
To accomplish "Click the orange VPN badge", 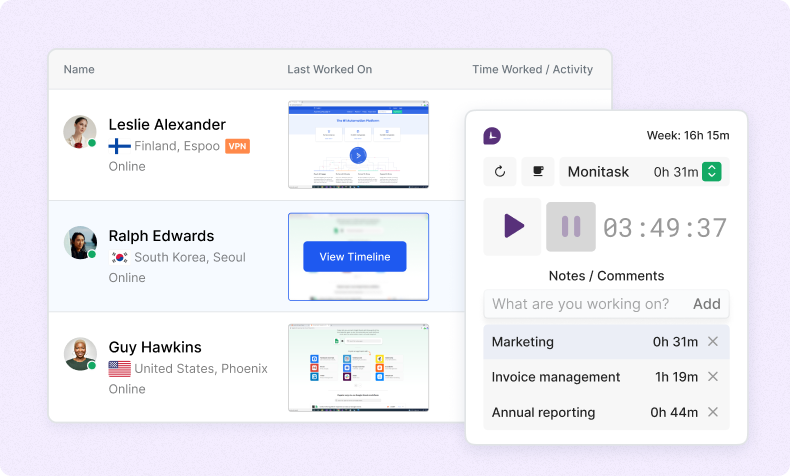I will pos(237,146).
